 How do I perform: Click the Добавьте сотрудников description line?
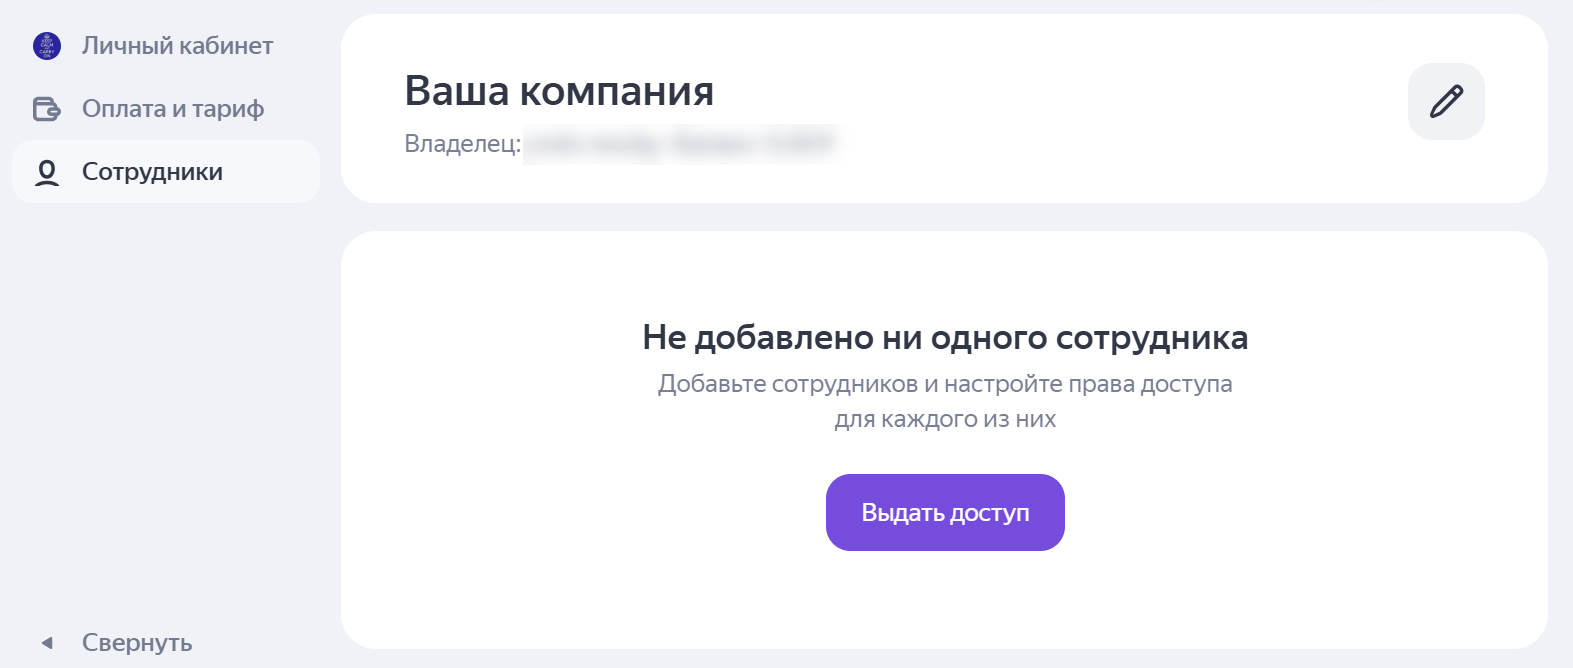click(945, 384)
